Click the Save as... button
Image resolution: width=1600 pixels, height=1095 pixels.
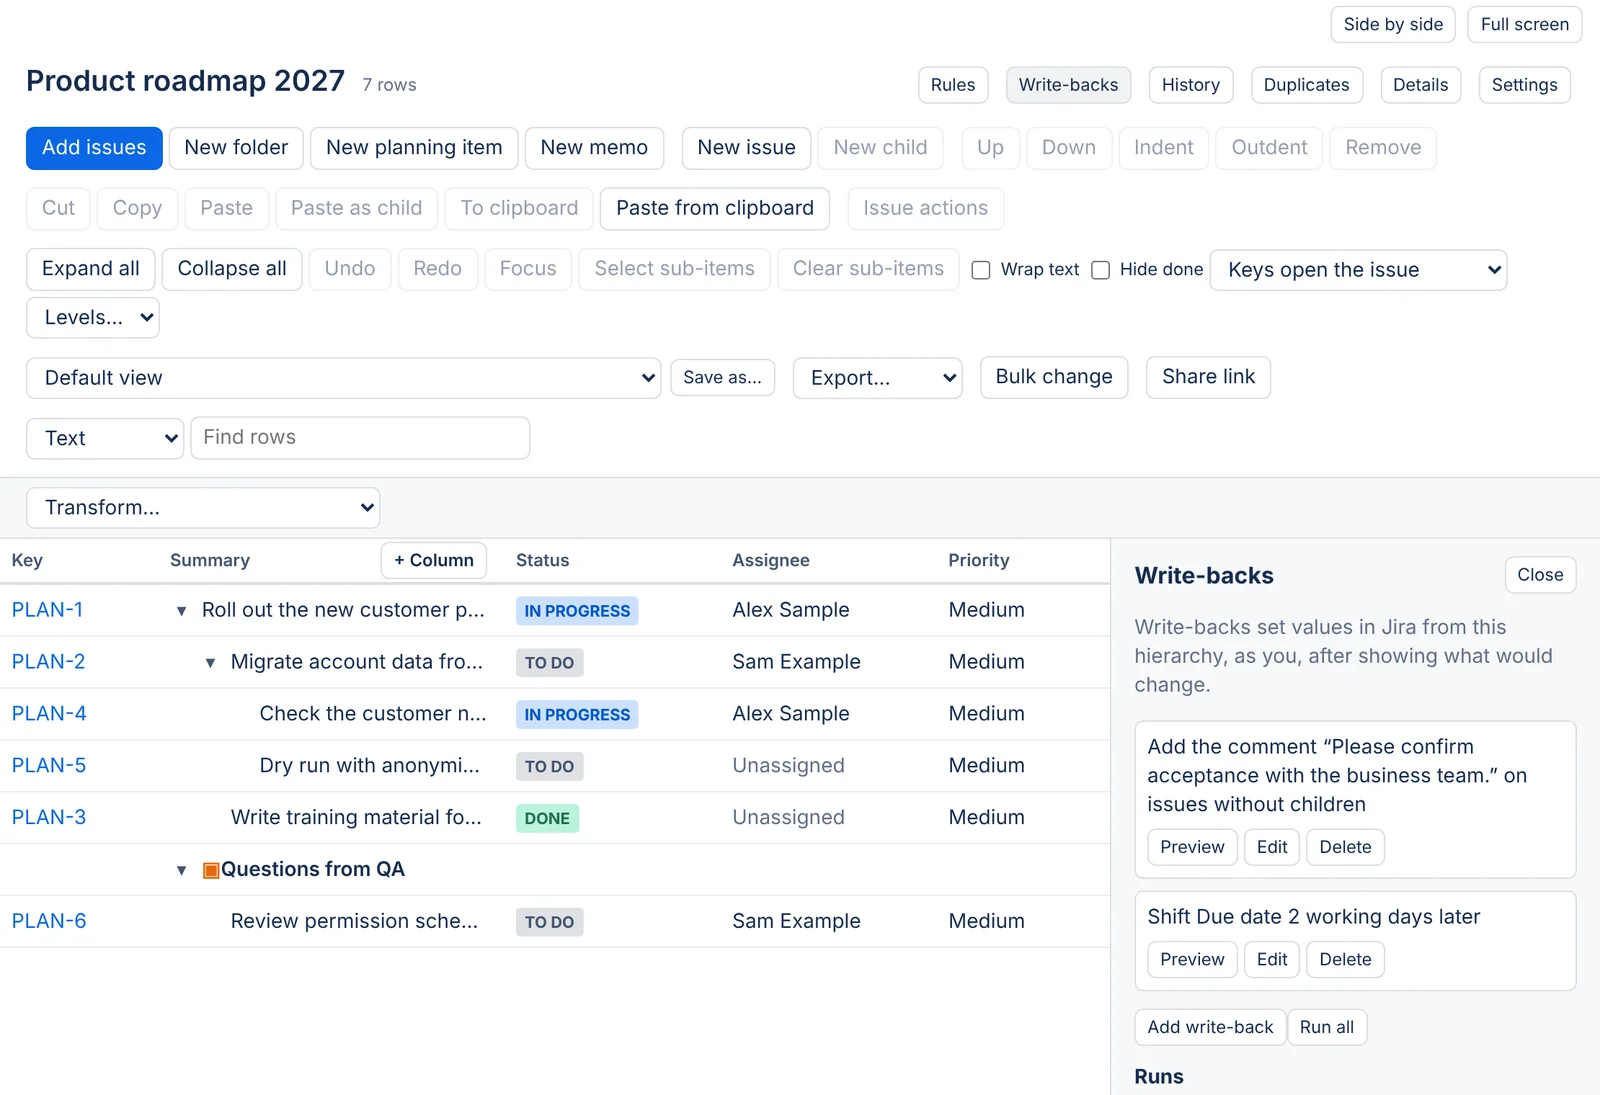point(722,377)
